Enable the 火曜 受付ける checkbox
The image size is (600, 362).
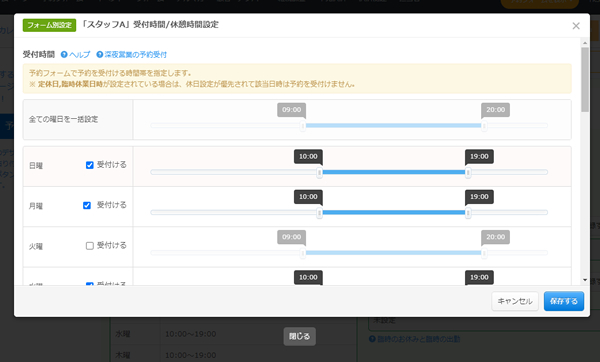90,246
